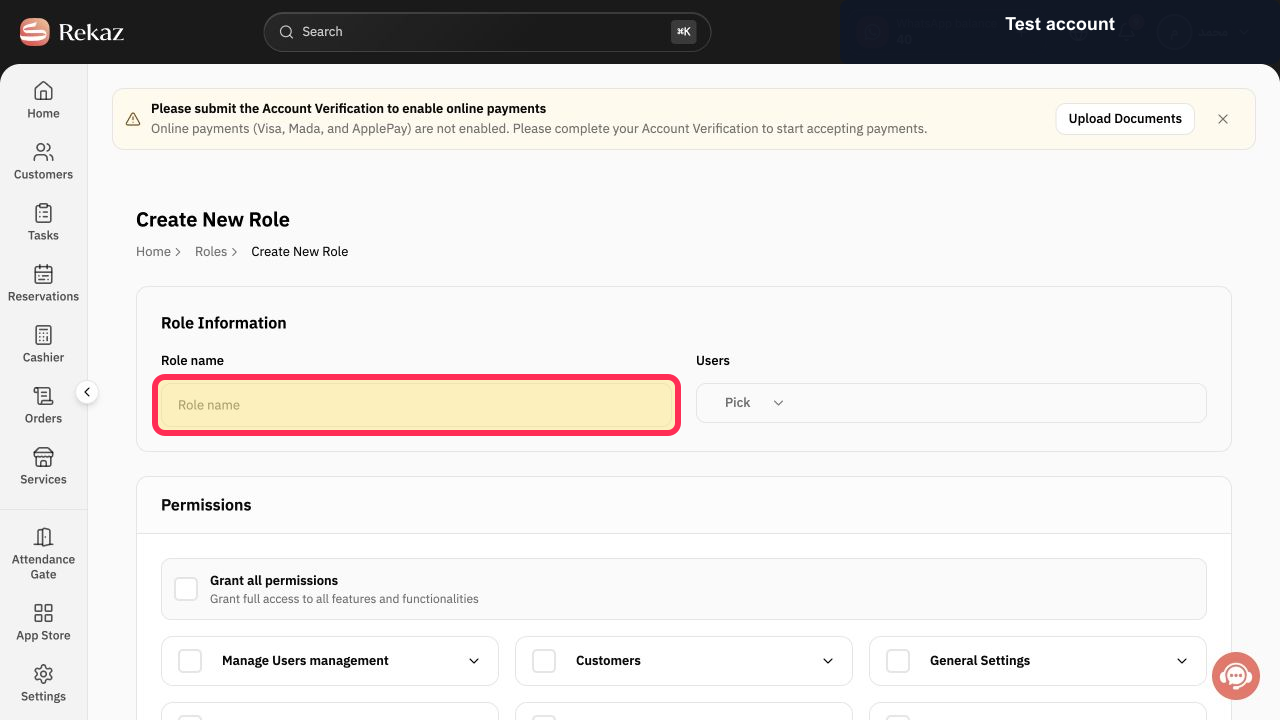Open the support chat bubble icon
This screenshot has height=720, width=1280.
tap(1236, 676)
